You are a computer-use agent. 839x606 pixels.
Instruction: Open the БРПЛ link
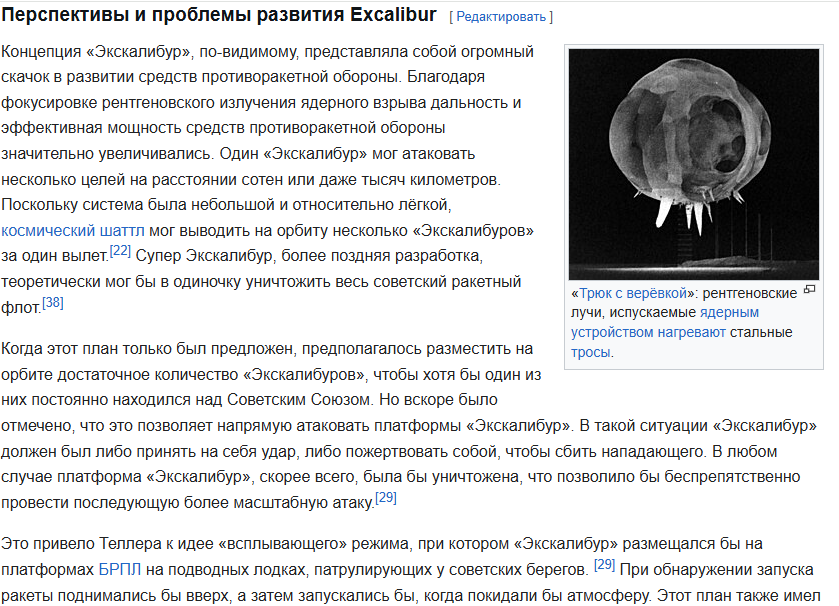pos(120,570)
